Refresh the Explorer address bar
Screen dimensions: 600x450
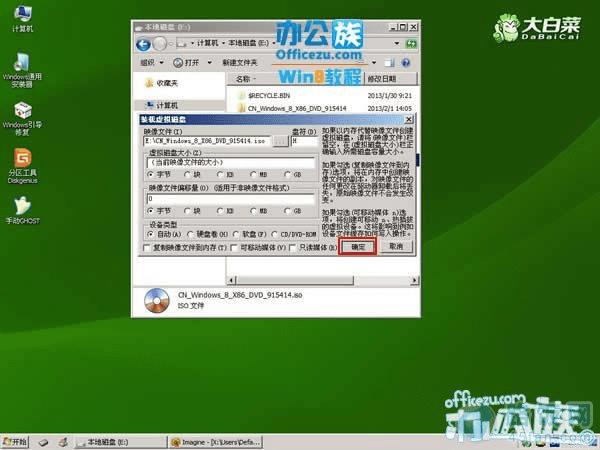pyautogui.click(x=411, y=44)
